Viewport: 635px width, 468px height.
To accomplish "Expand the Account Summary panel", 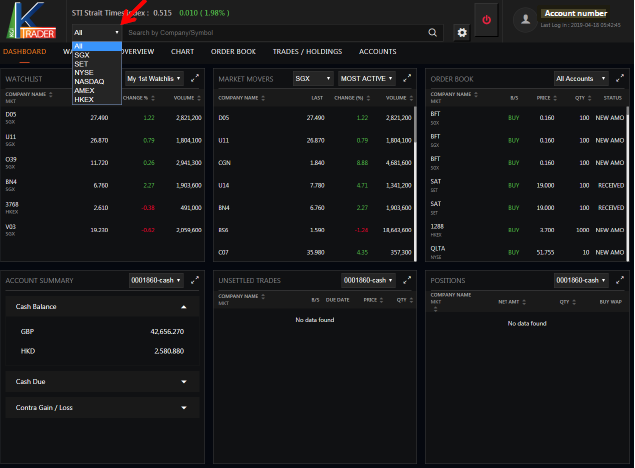I will (x=195, y=280).
